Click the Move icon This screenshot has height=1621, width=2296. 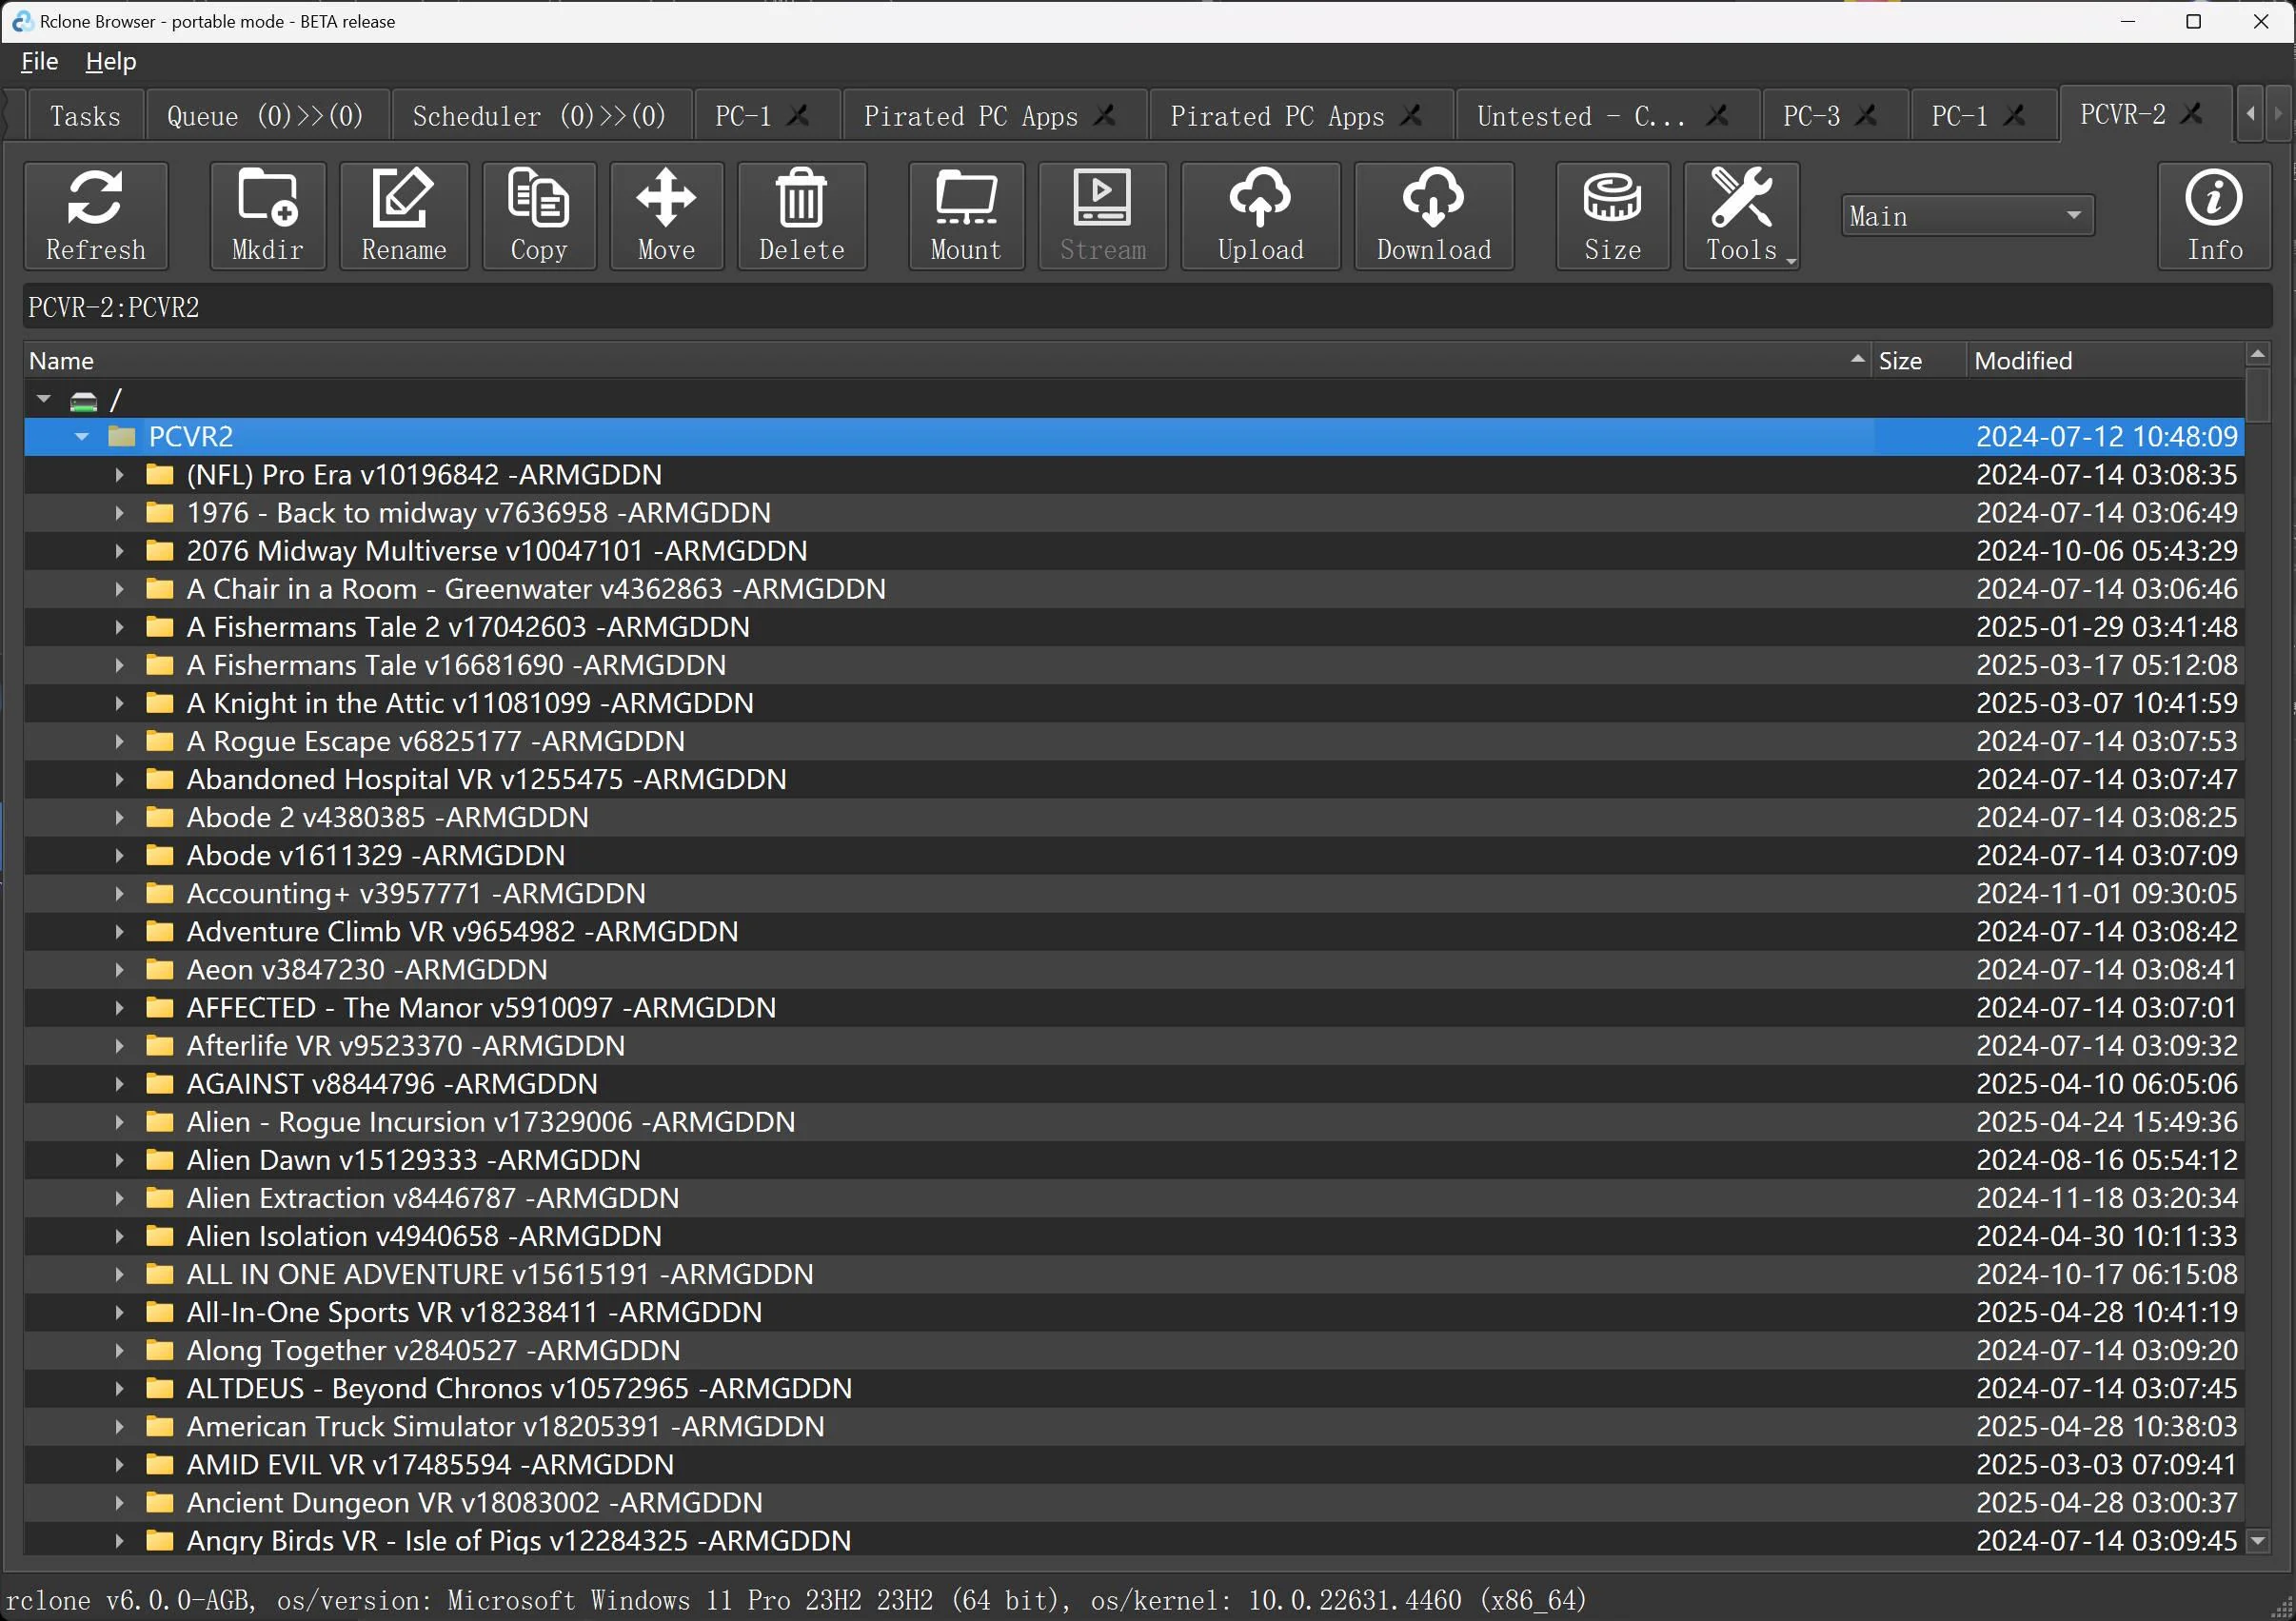pos(665,215)
